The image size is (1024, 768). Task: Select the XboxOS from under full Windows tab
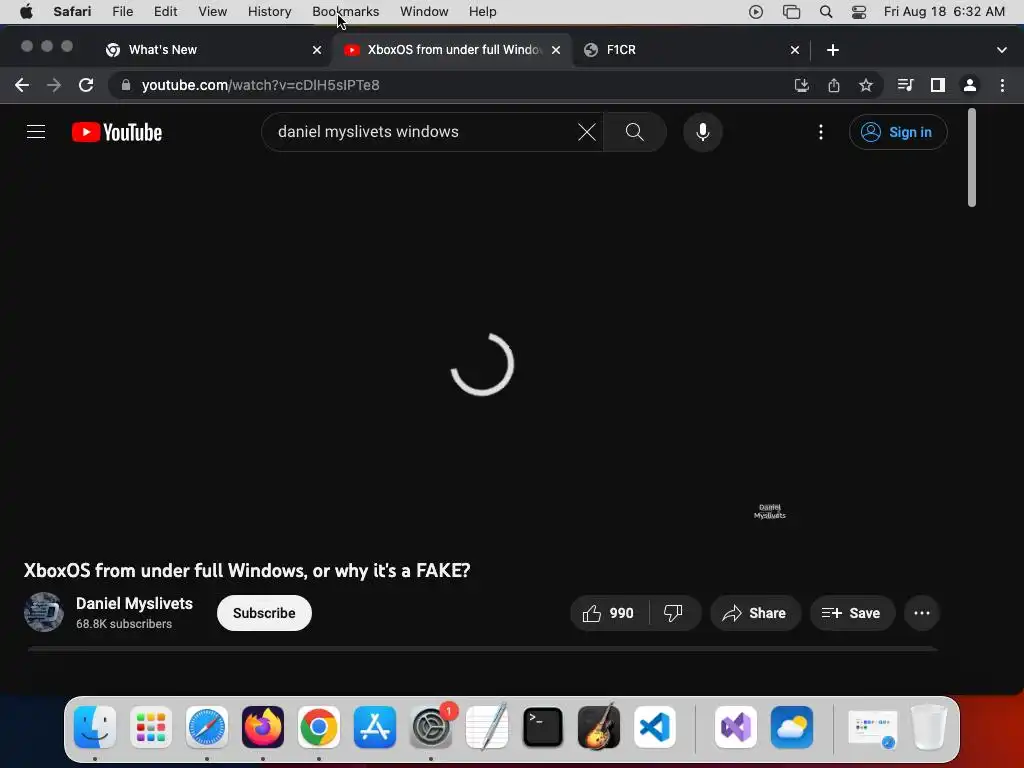click(453, 50)
